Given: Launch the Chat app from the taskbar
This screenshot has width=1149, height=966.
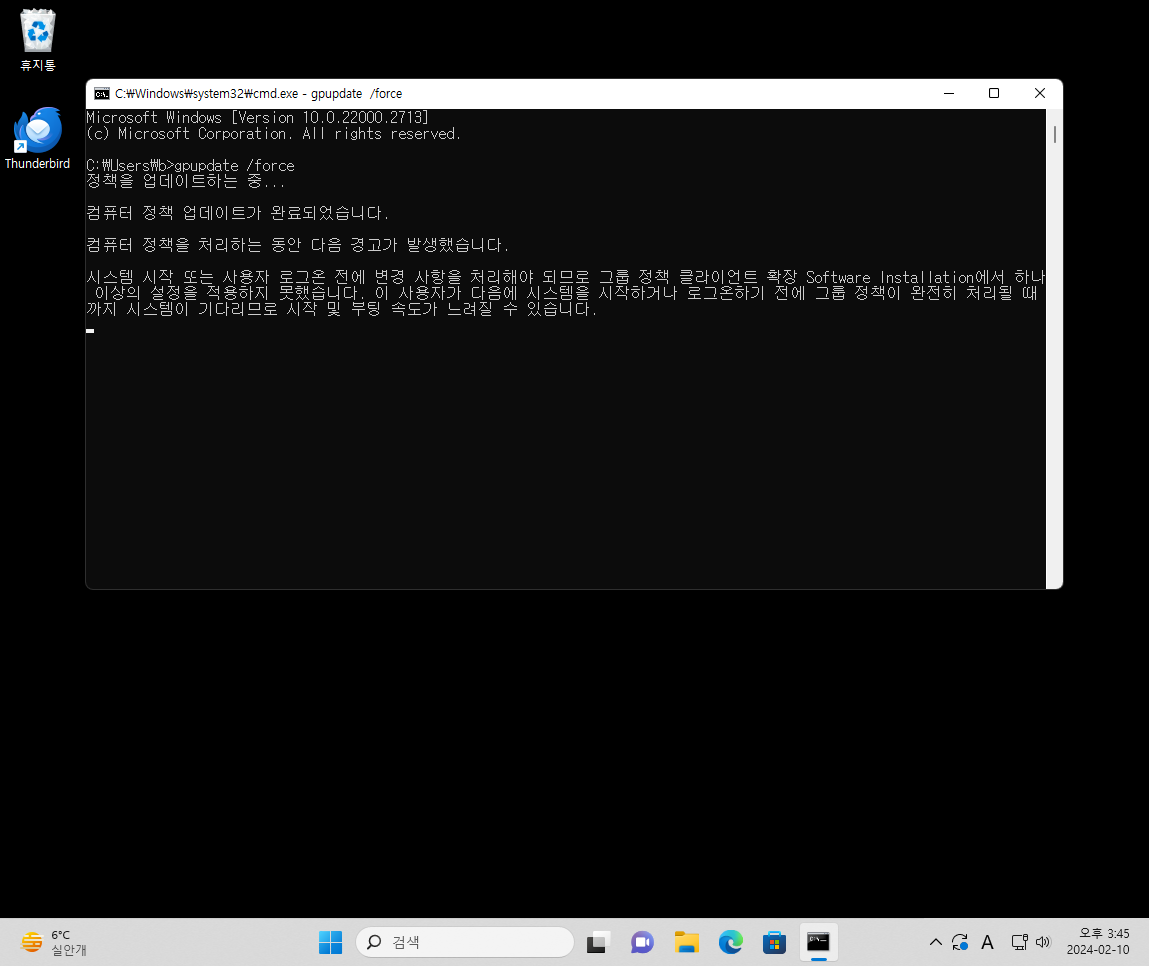Looking at the screenshot, I should coord(642,942).
